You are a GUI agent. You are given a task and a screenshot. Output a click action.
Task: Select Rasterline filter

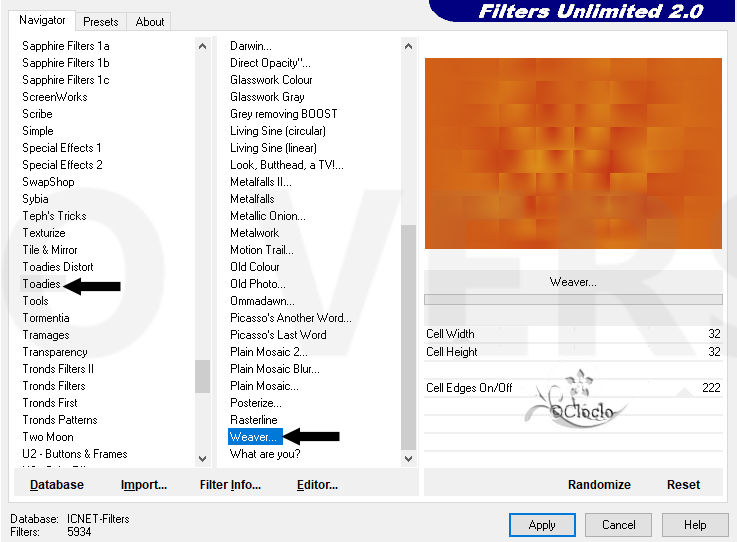click(x=253, y=420)
